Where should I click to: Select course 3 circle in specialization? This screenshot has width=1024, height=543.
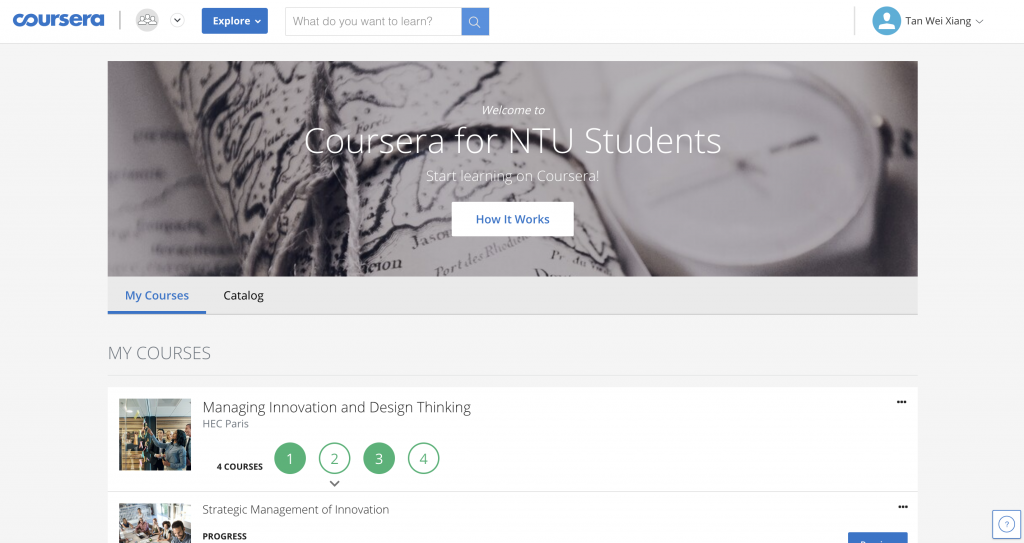379,459
